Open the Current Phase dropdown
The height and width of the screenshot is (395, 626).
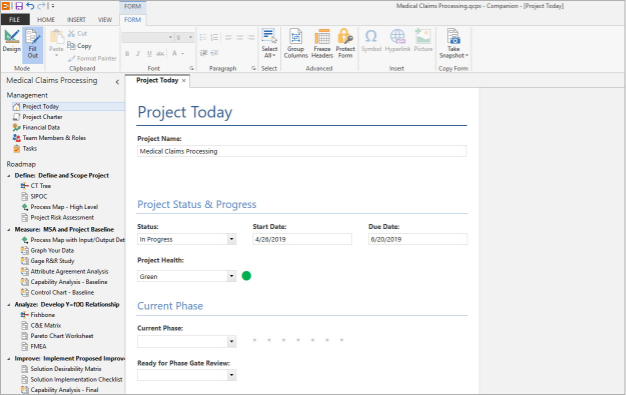(232, 341)
